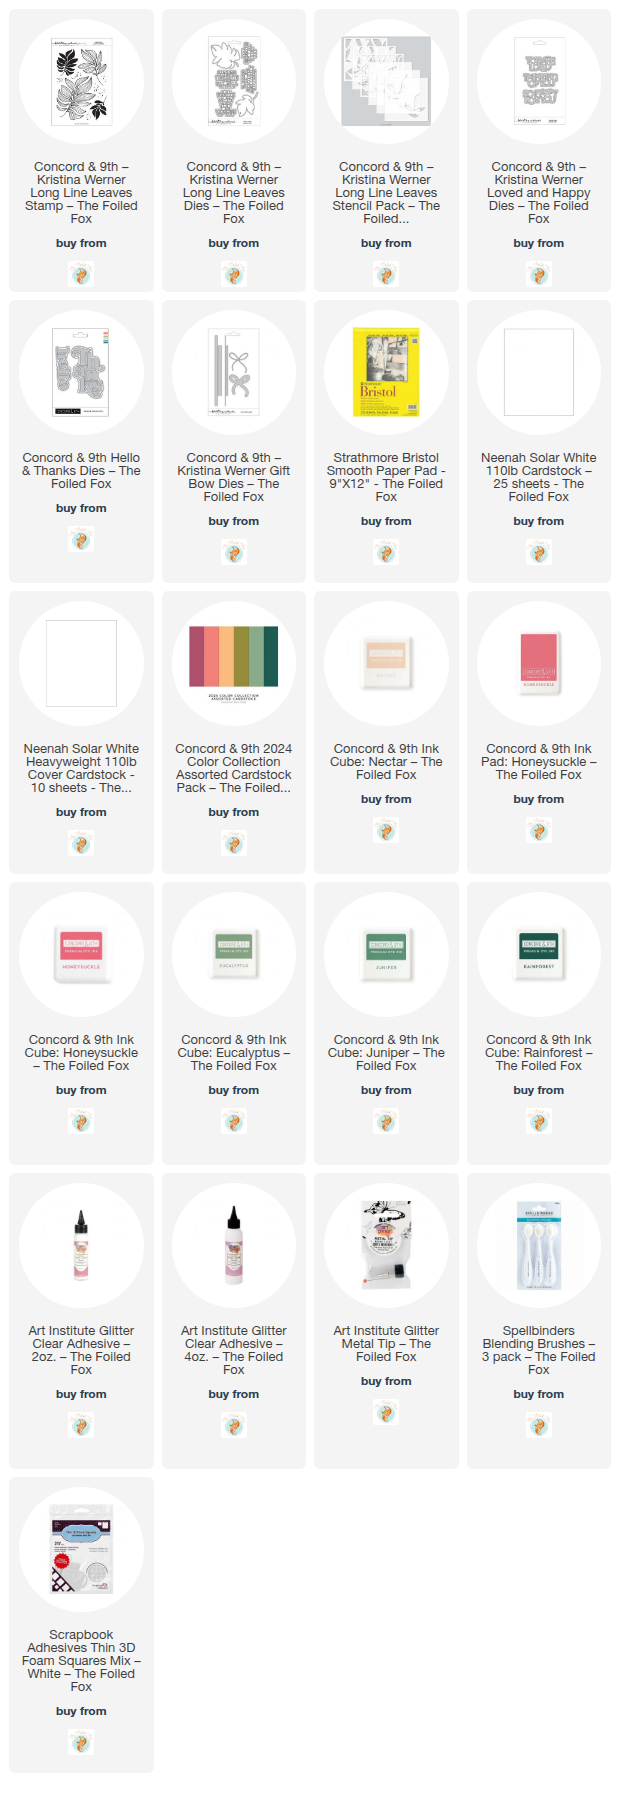This screenshot has width=620, height=1794.
Task: Open Neenah Solar White 110lb 25 sheets link
Action: (538, 477)
